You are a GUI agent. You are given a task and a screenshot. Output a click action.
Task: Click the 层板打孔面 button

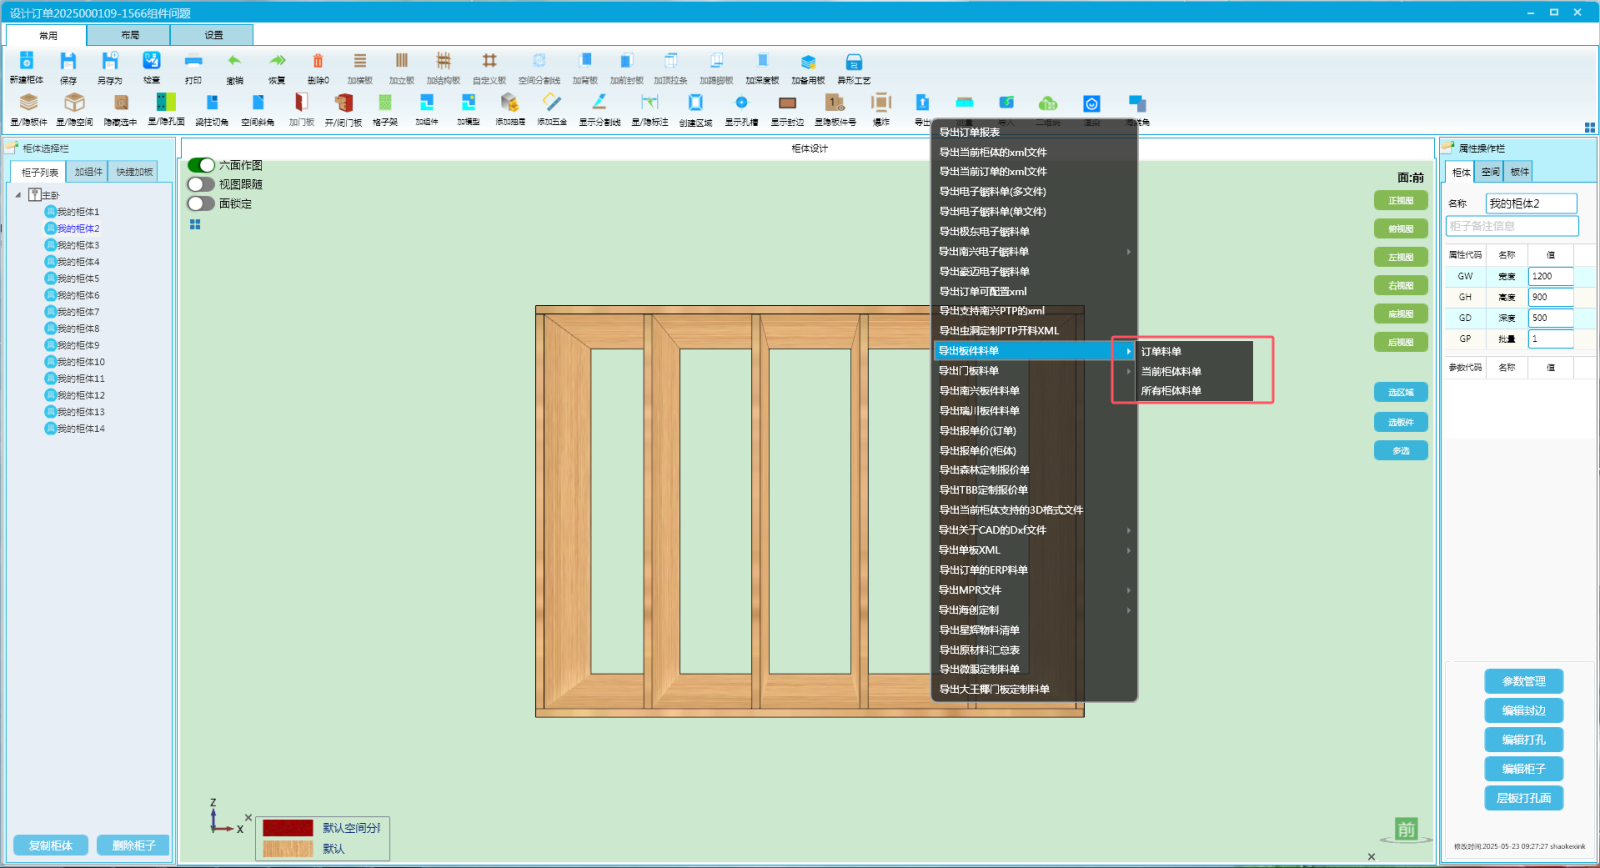point(1524,798)
